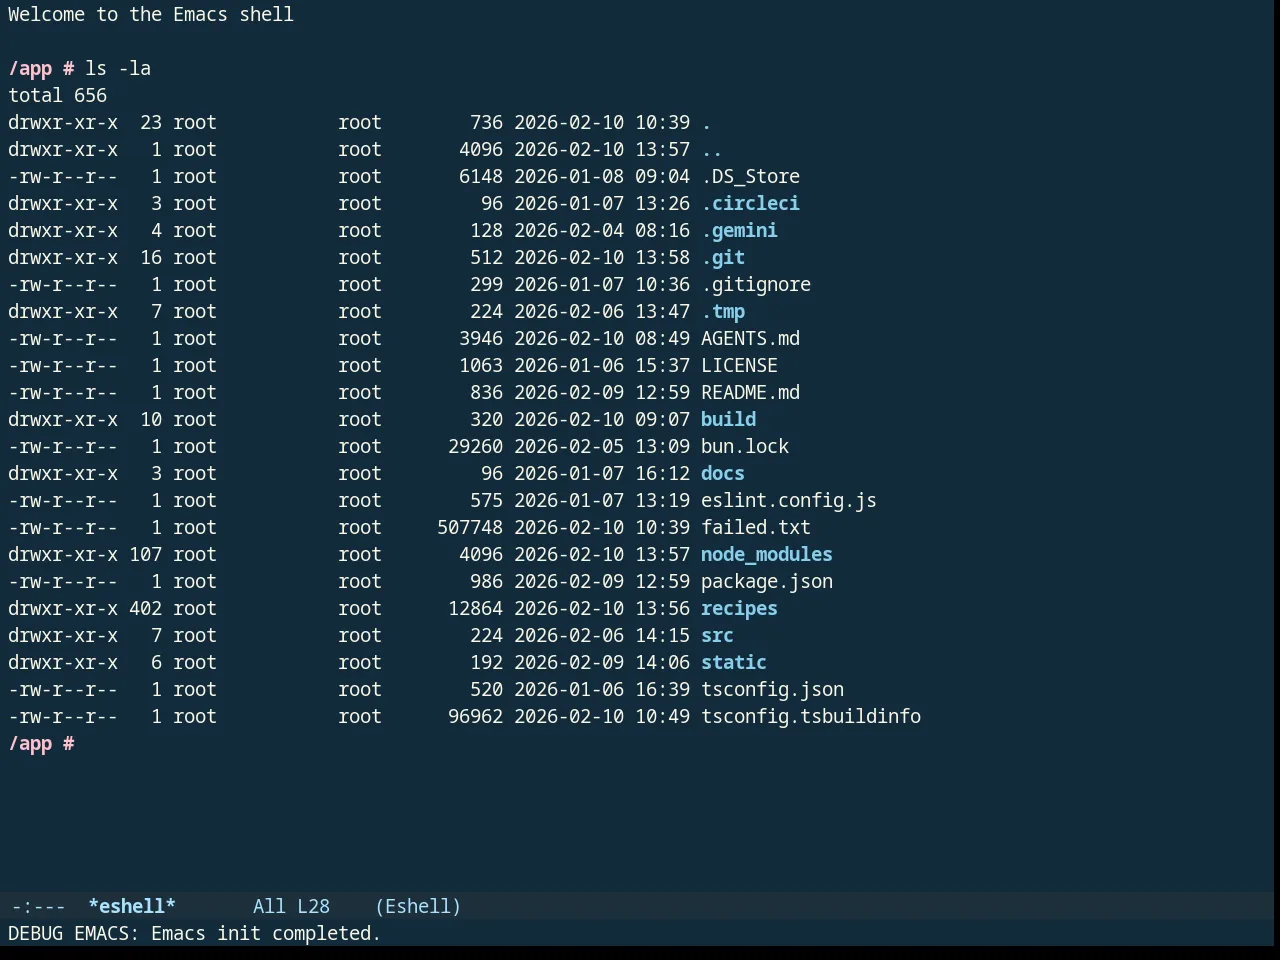The height and width of the screenshot is (960, 1280).
Task: Click the node_modules directory name
Action: 767,554
